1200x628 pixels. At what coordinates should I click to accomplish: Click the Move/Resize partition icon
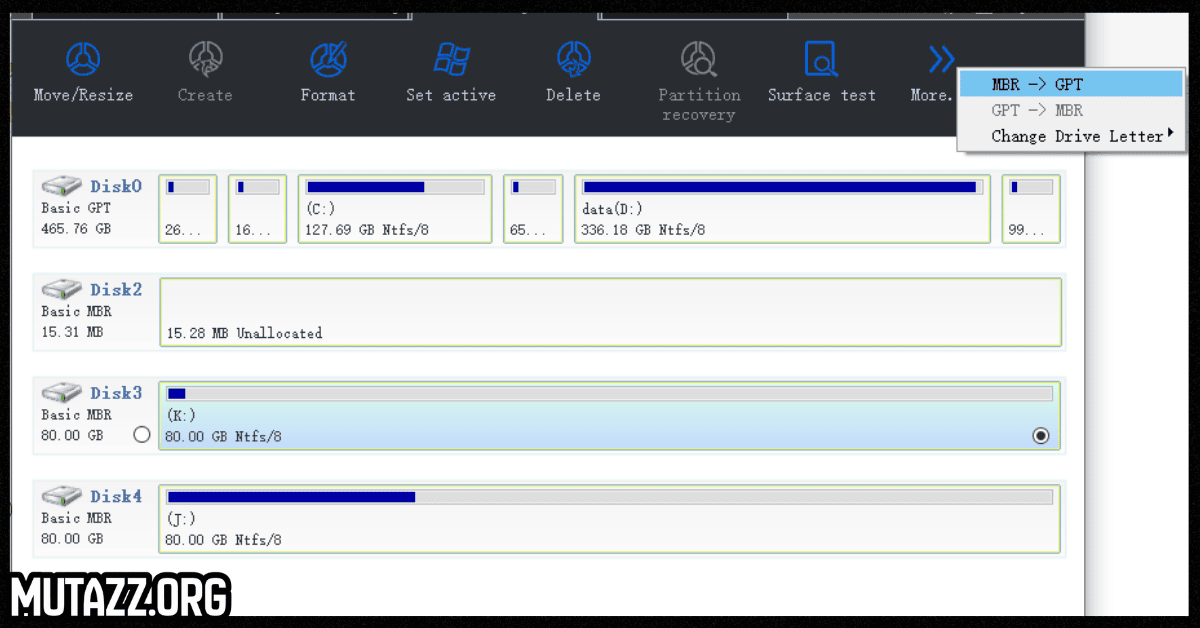click(x=83, y=60)
